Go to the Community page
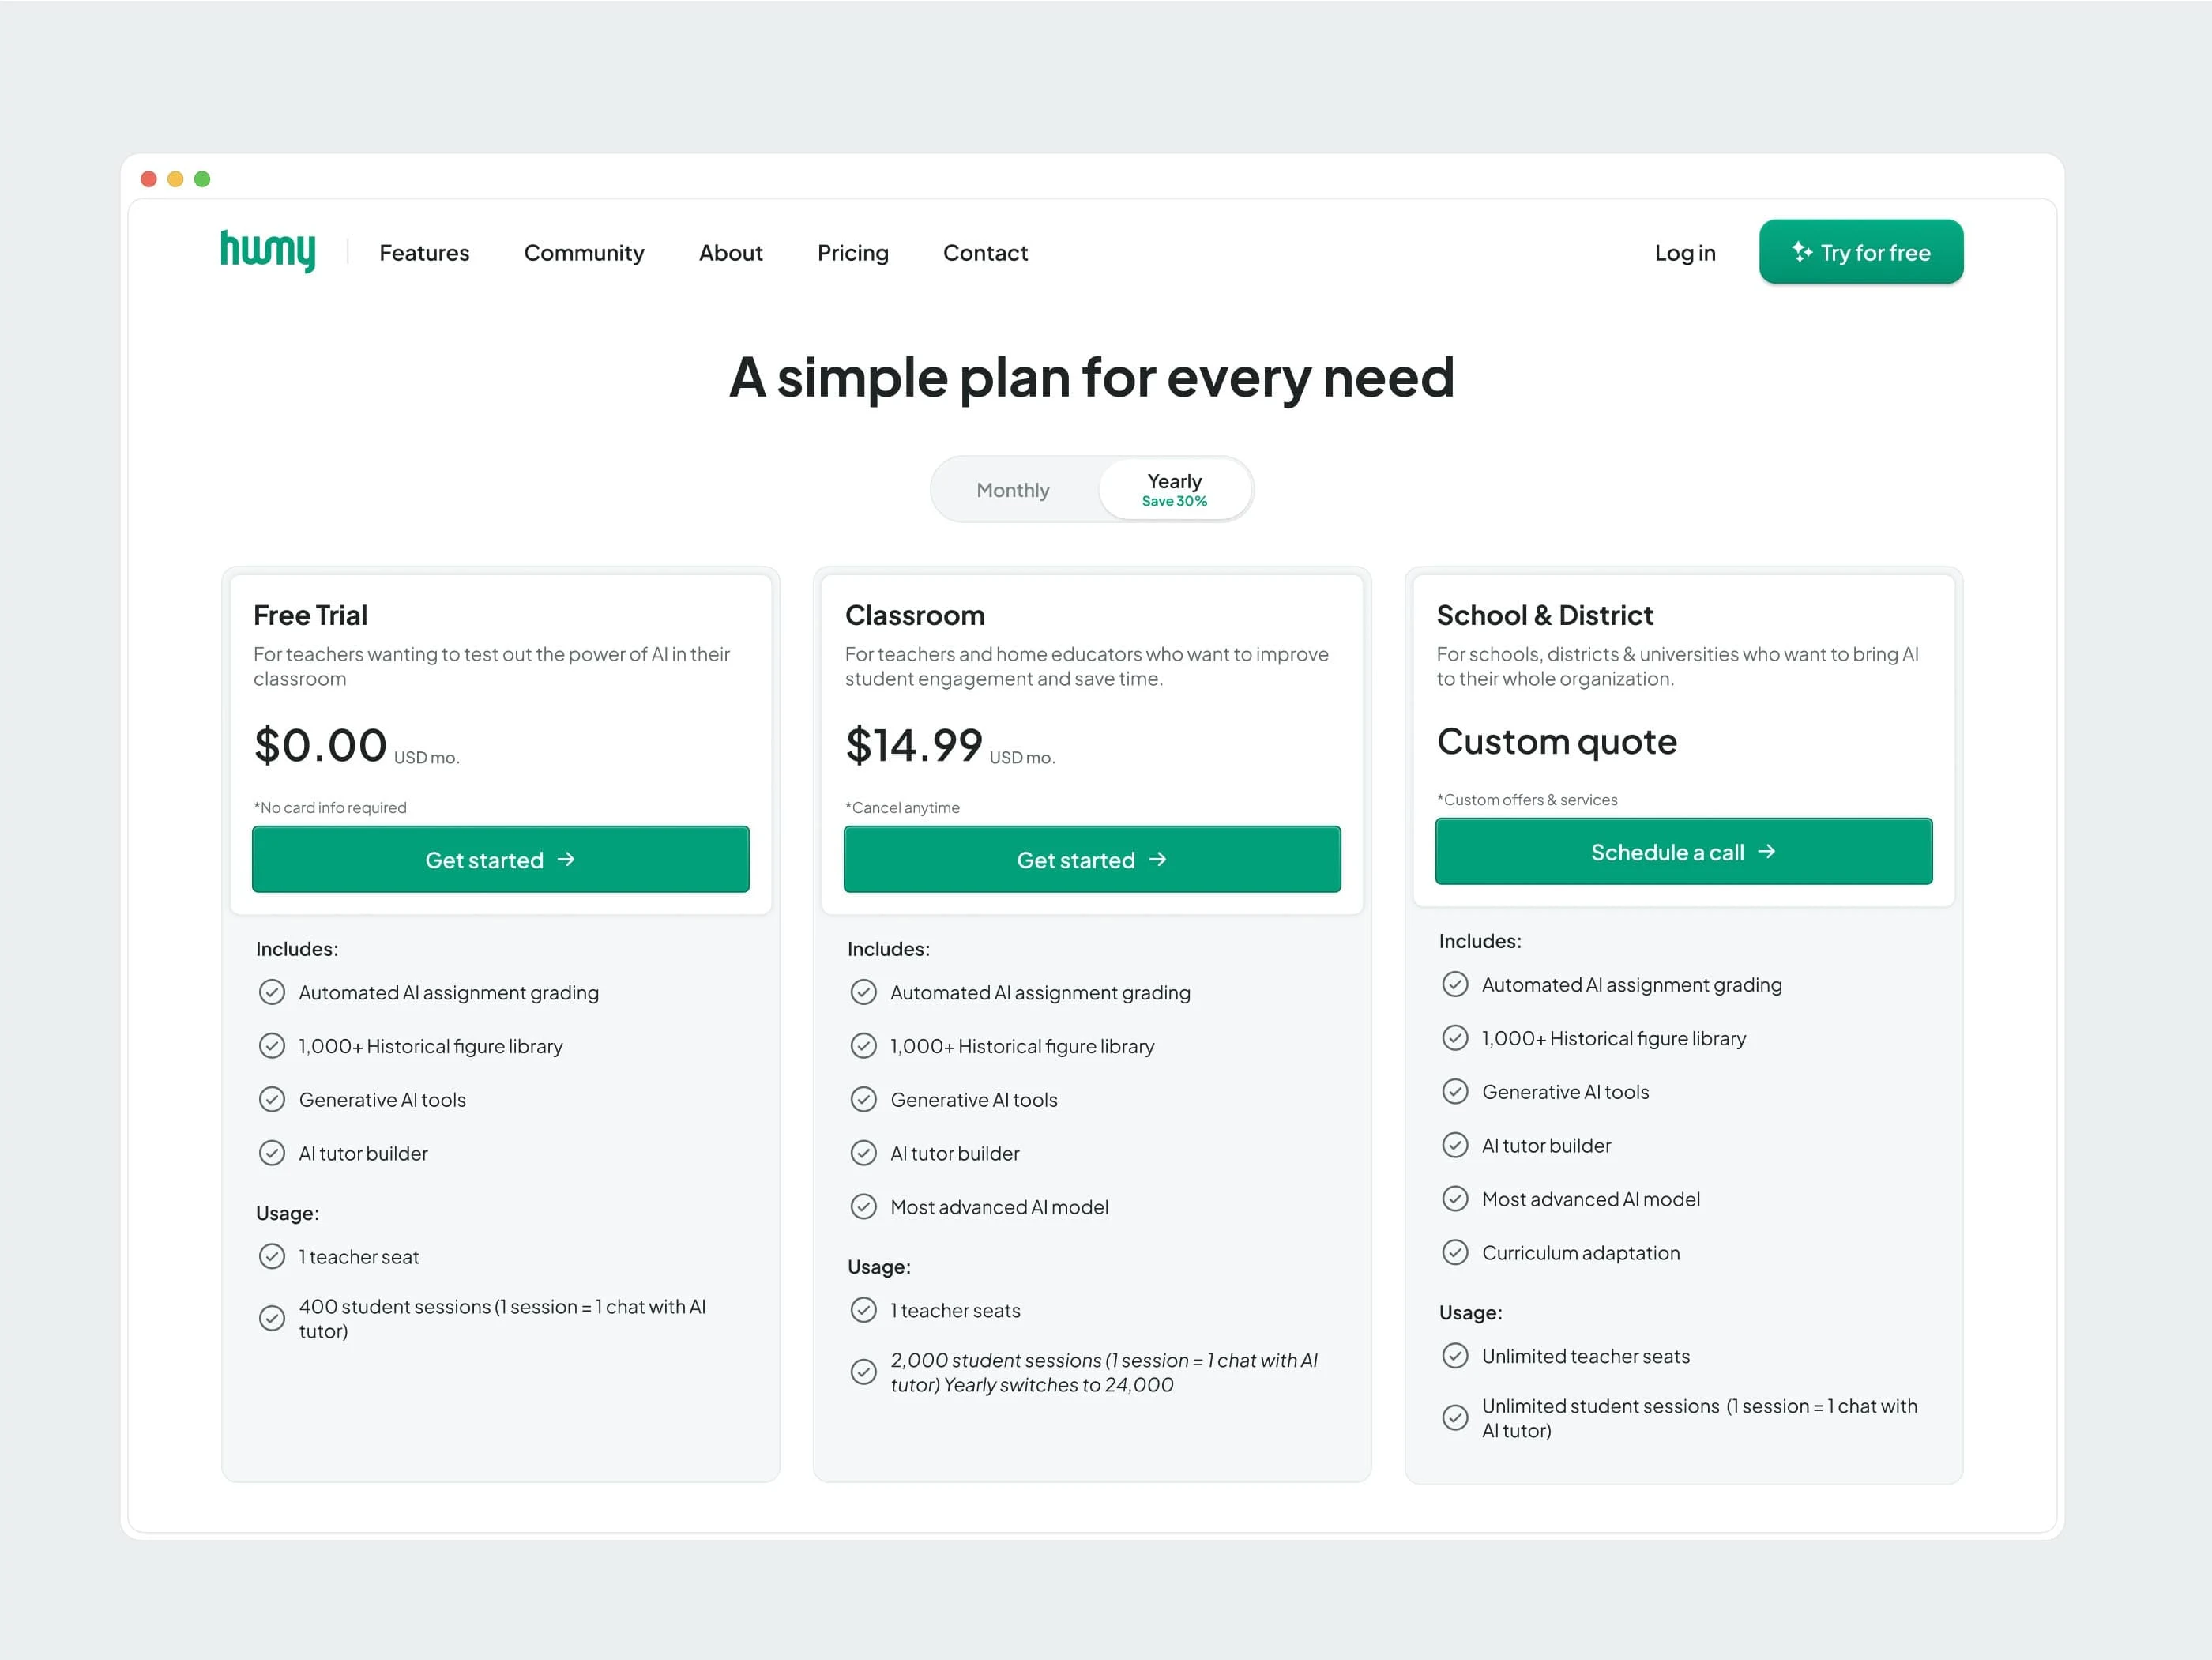 click(x=584, y=253)
